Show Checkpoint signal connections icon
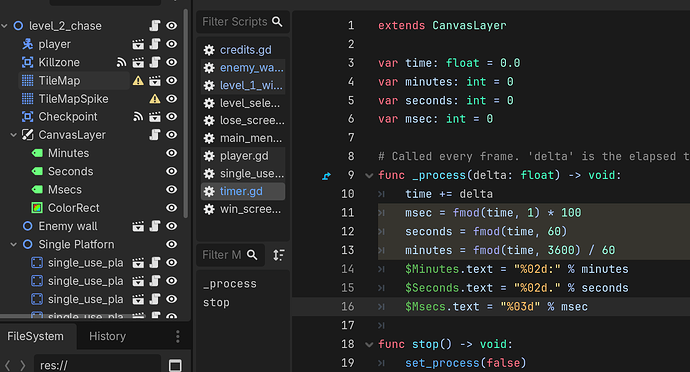The height and width of the screenshot is (372, 690). pos(138,117)
